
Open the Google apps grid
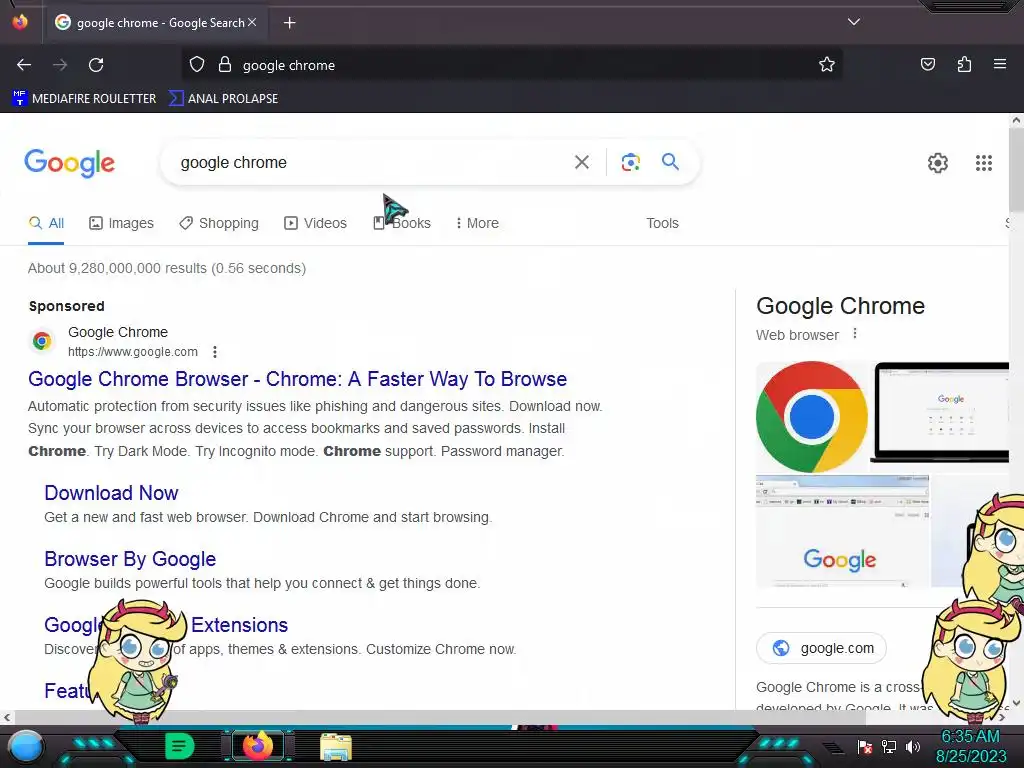point(984,163)
